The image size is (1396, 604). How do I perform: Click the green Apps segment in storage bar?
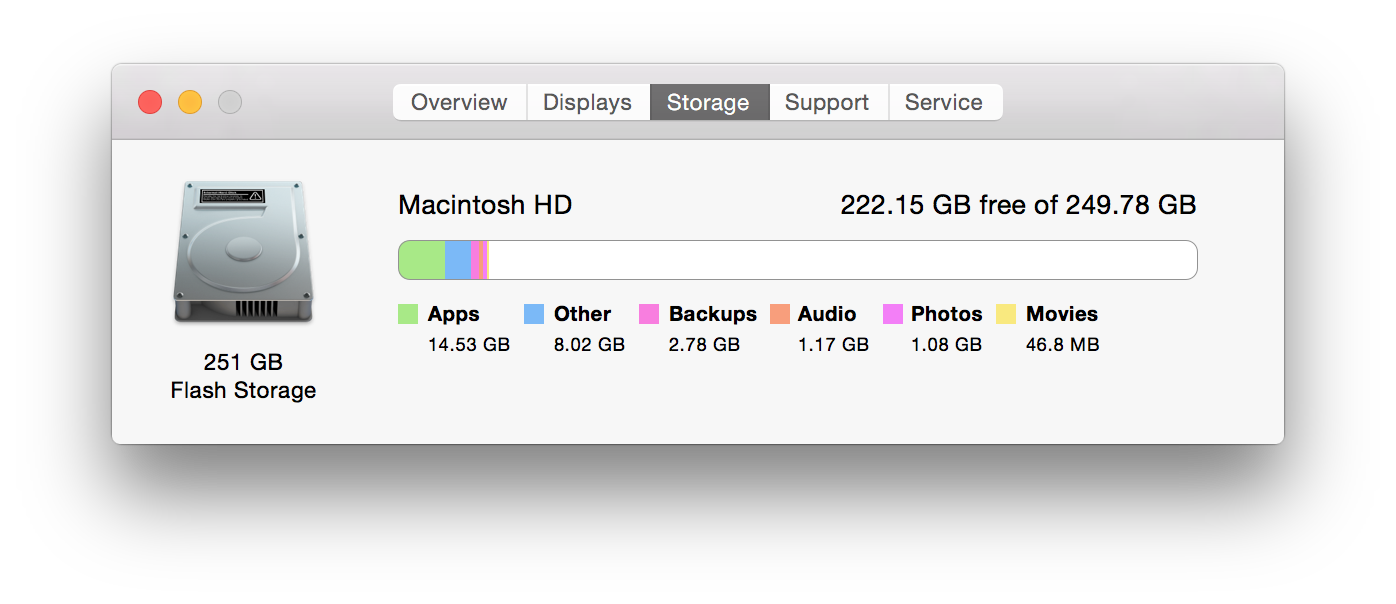(x=422, y=260)
